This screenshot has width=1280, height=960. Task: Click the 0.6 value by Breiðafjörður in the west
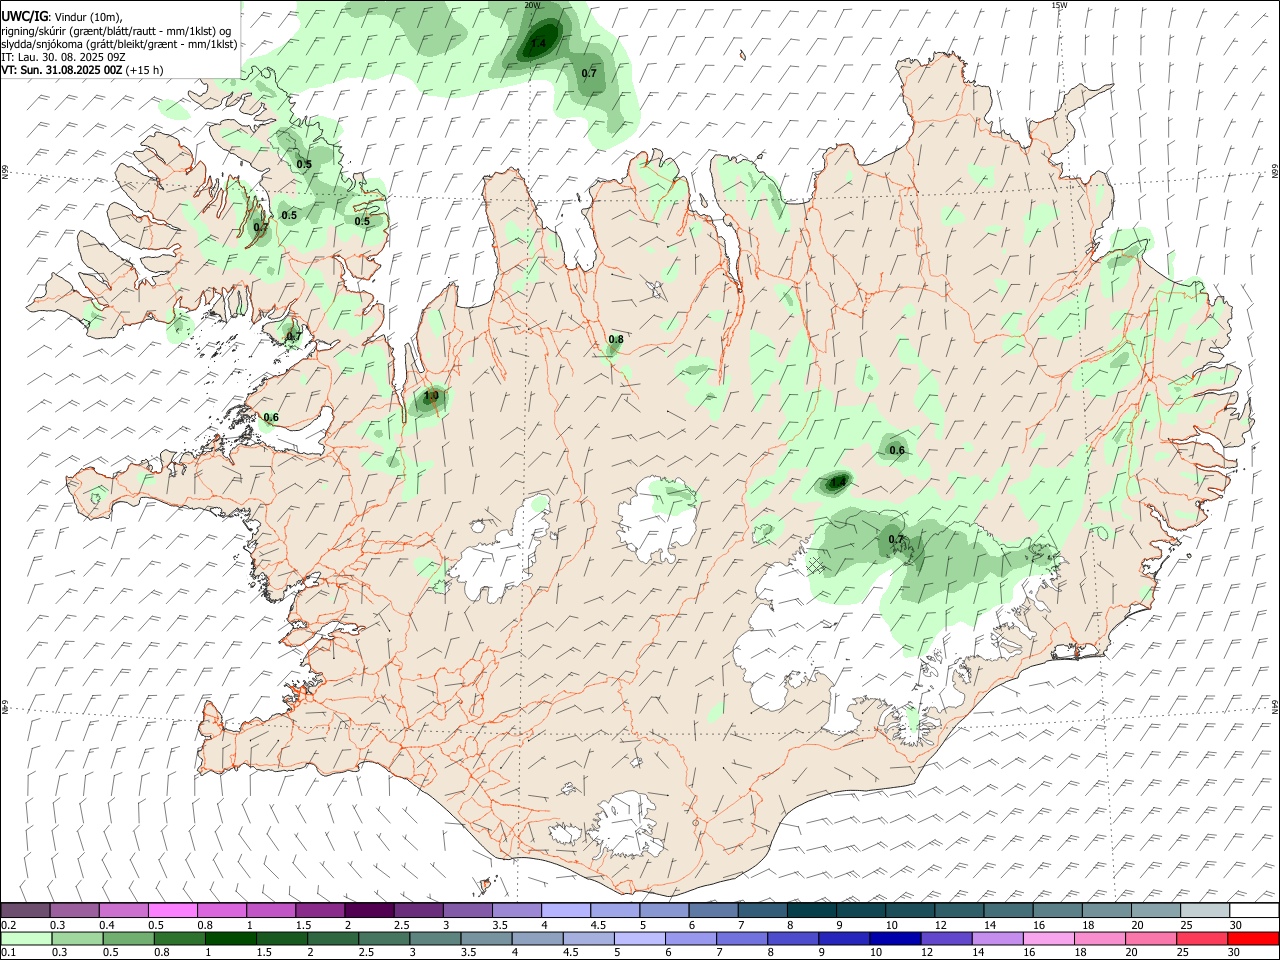point(271,418)
